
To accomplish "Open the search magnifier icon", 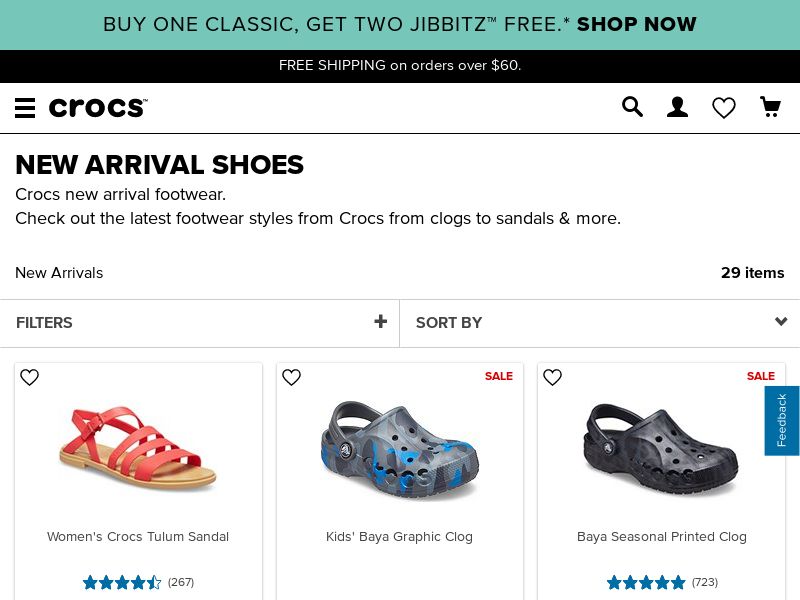I will (x=632, y=107).
